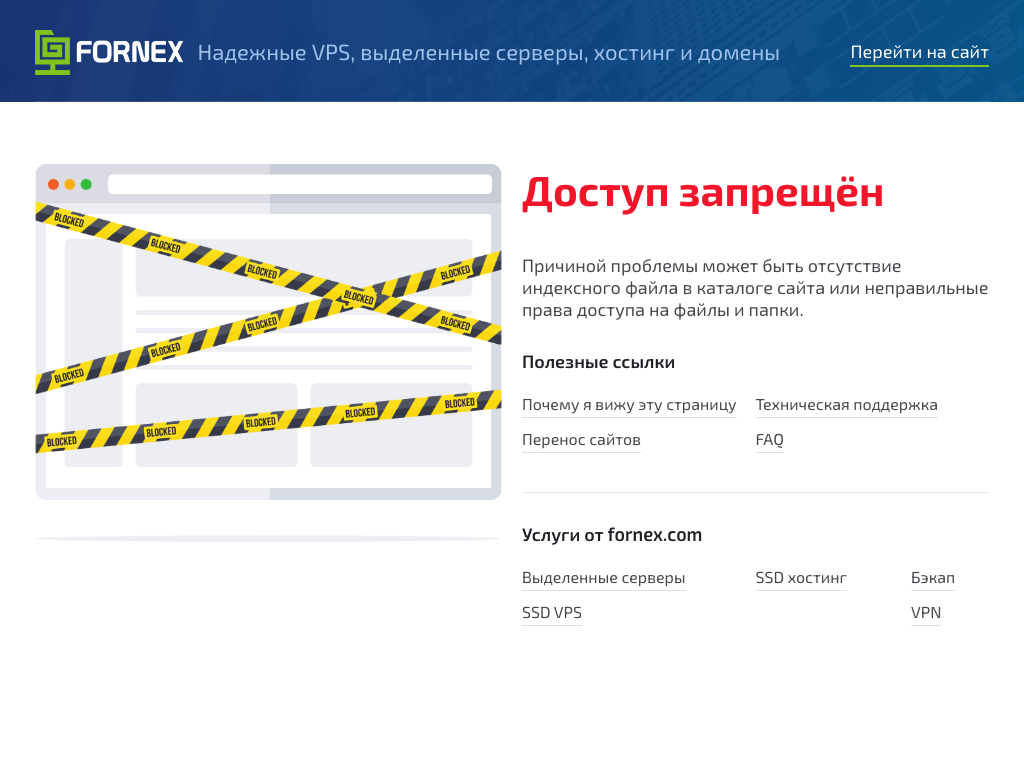This screenshot has width=1024, height=768.
Task: Click the green dot in the browser illustration
Action: tap(86, 184)
